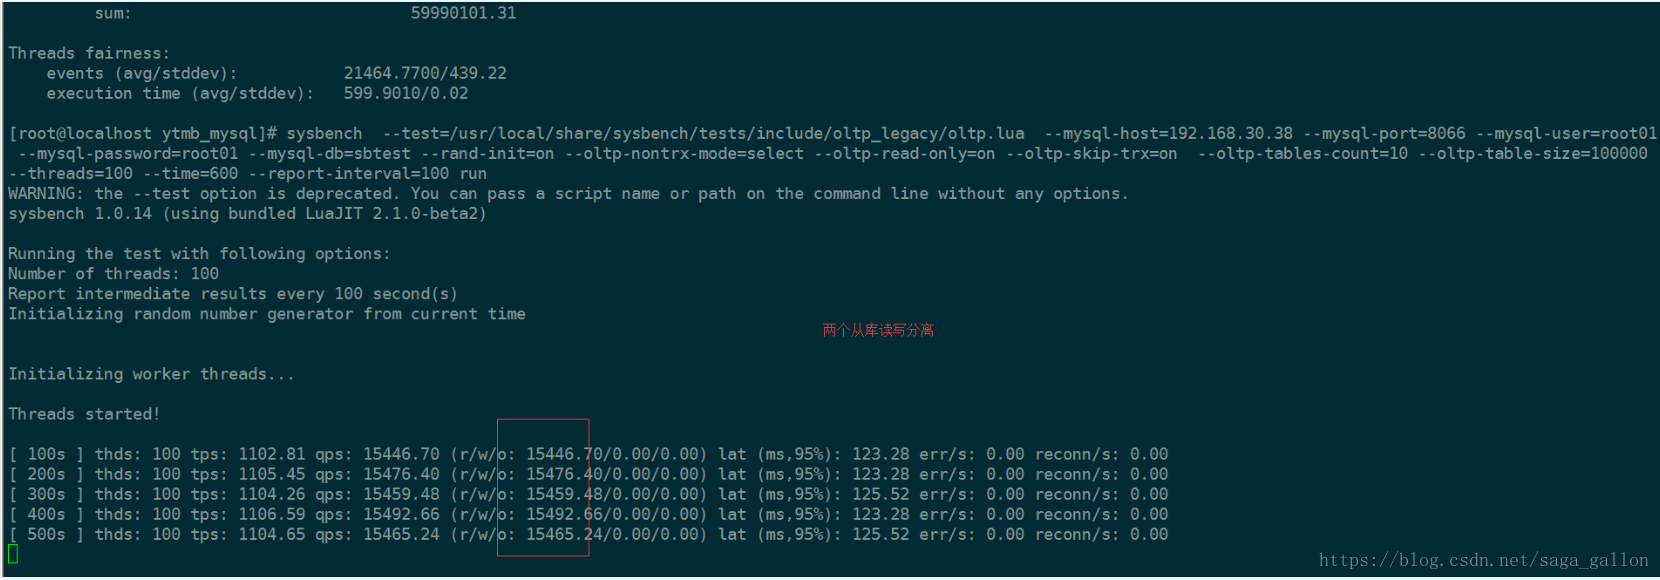Click the 'Initializing worker threads...' line
This screenshot has width=1660, height=580.
pos(152,373)
